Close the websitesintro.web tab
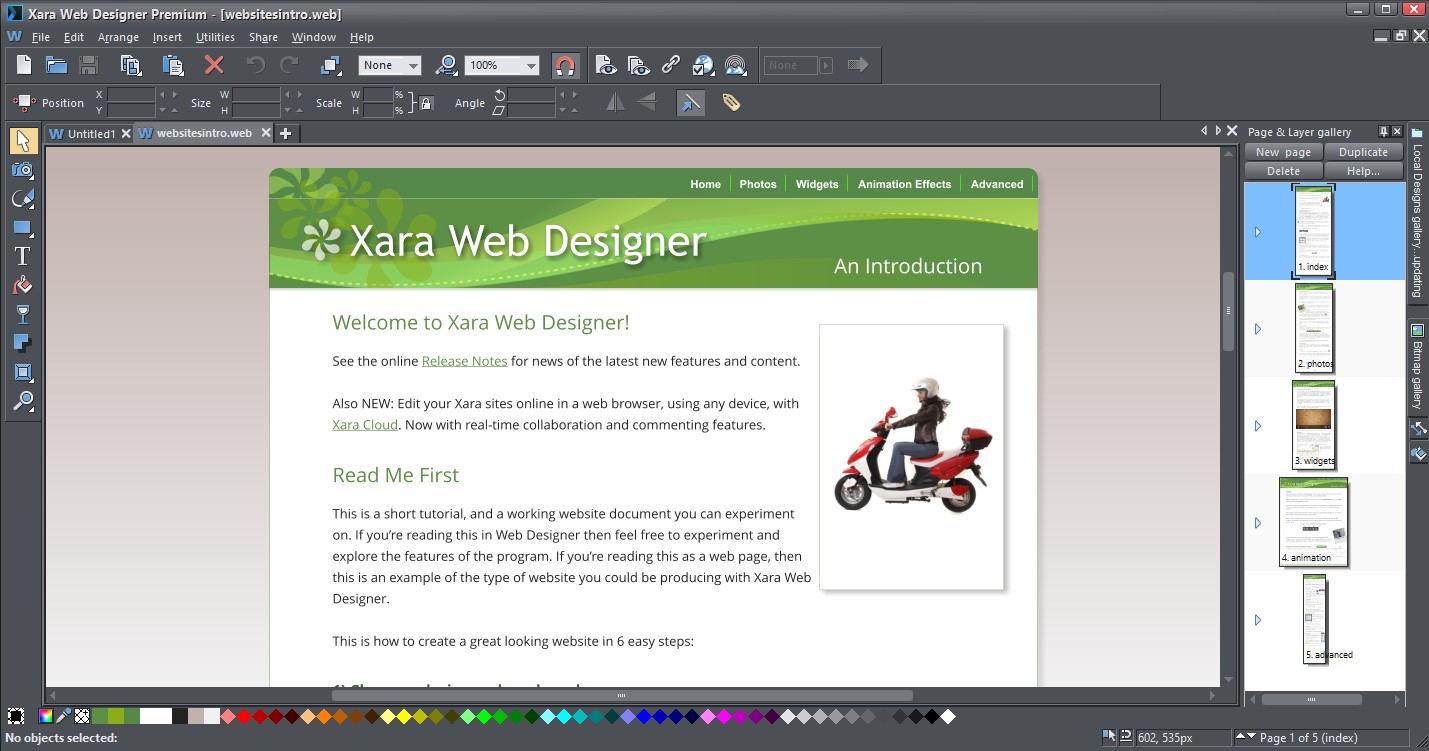 (x=266, y=133)
